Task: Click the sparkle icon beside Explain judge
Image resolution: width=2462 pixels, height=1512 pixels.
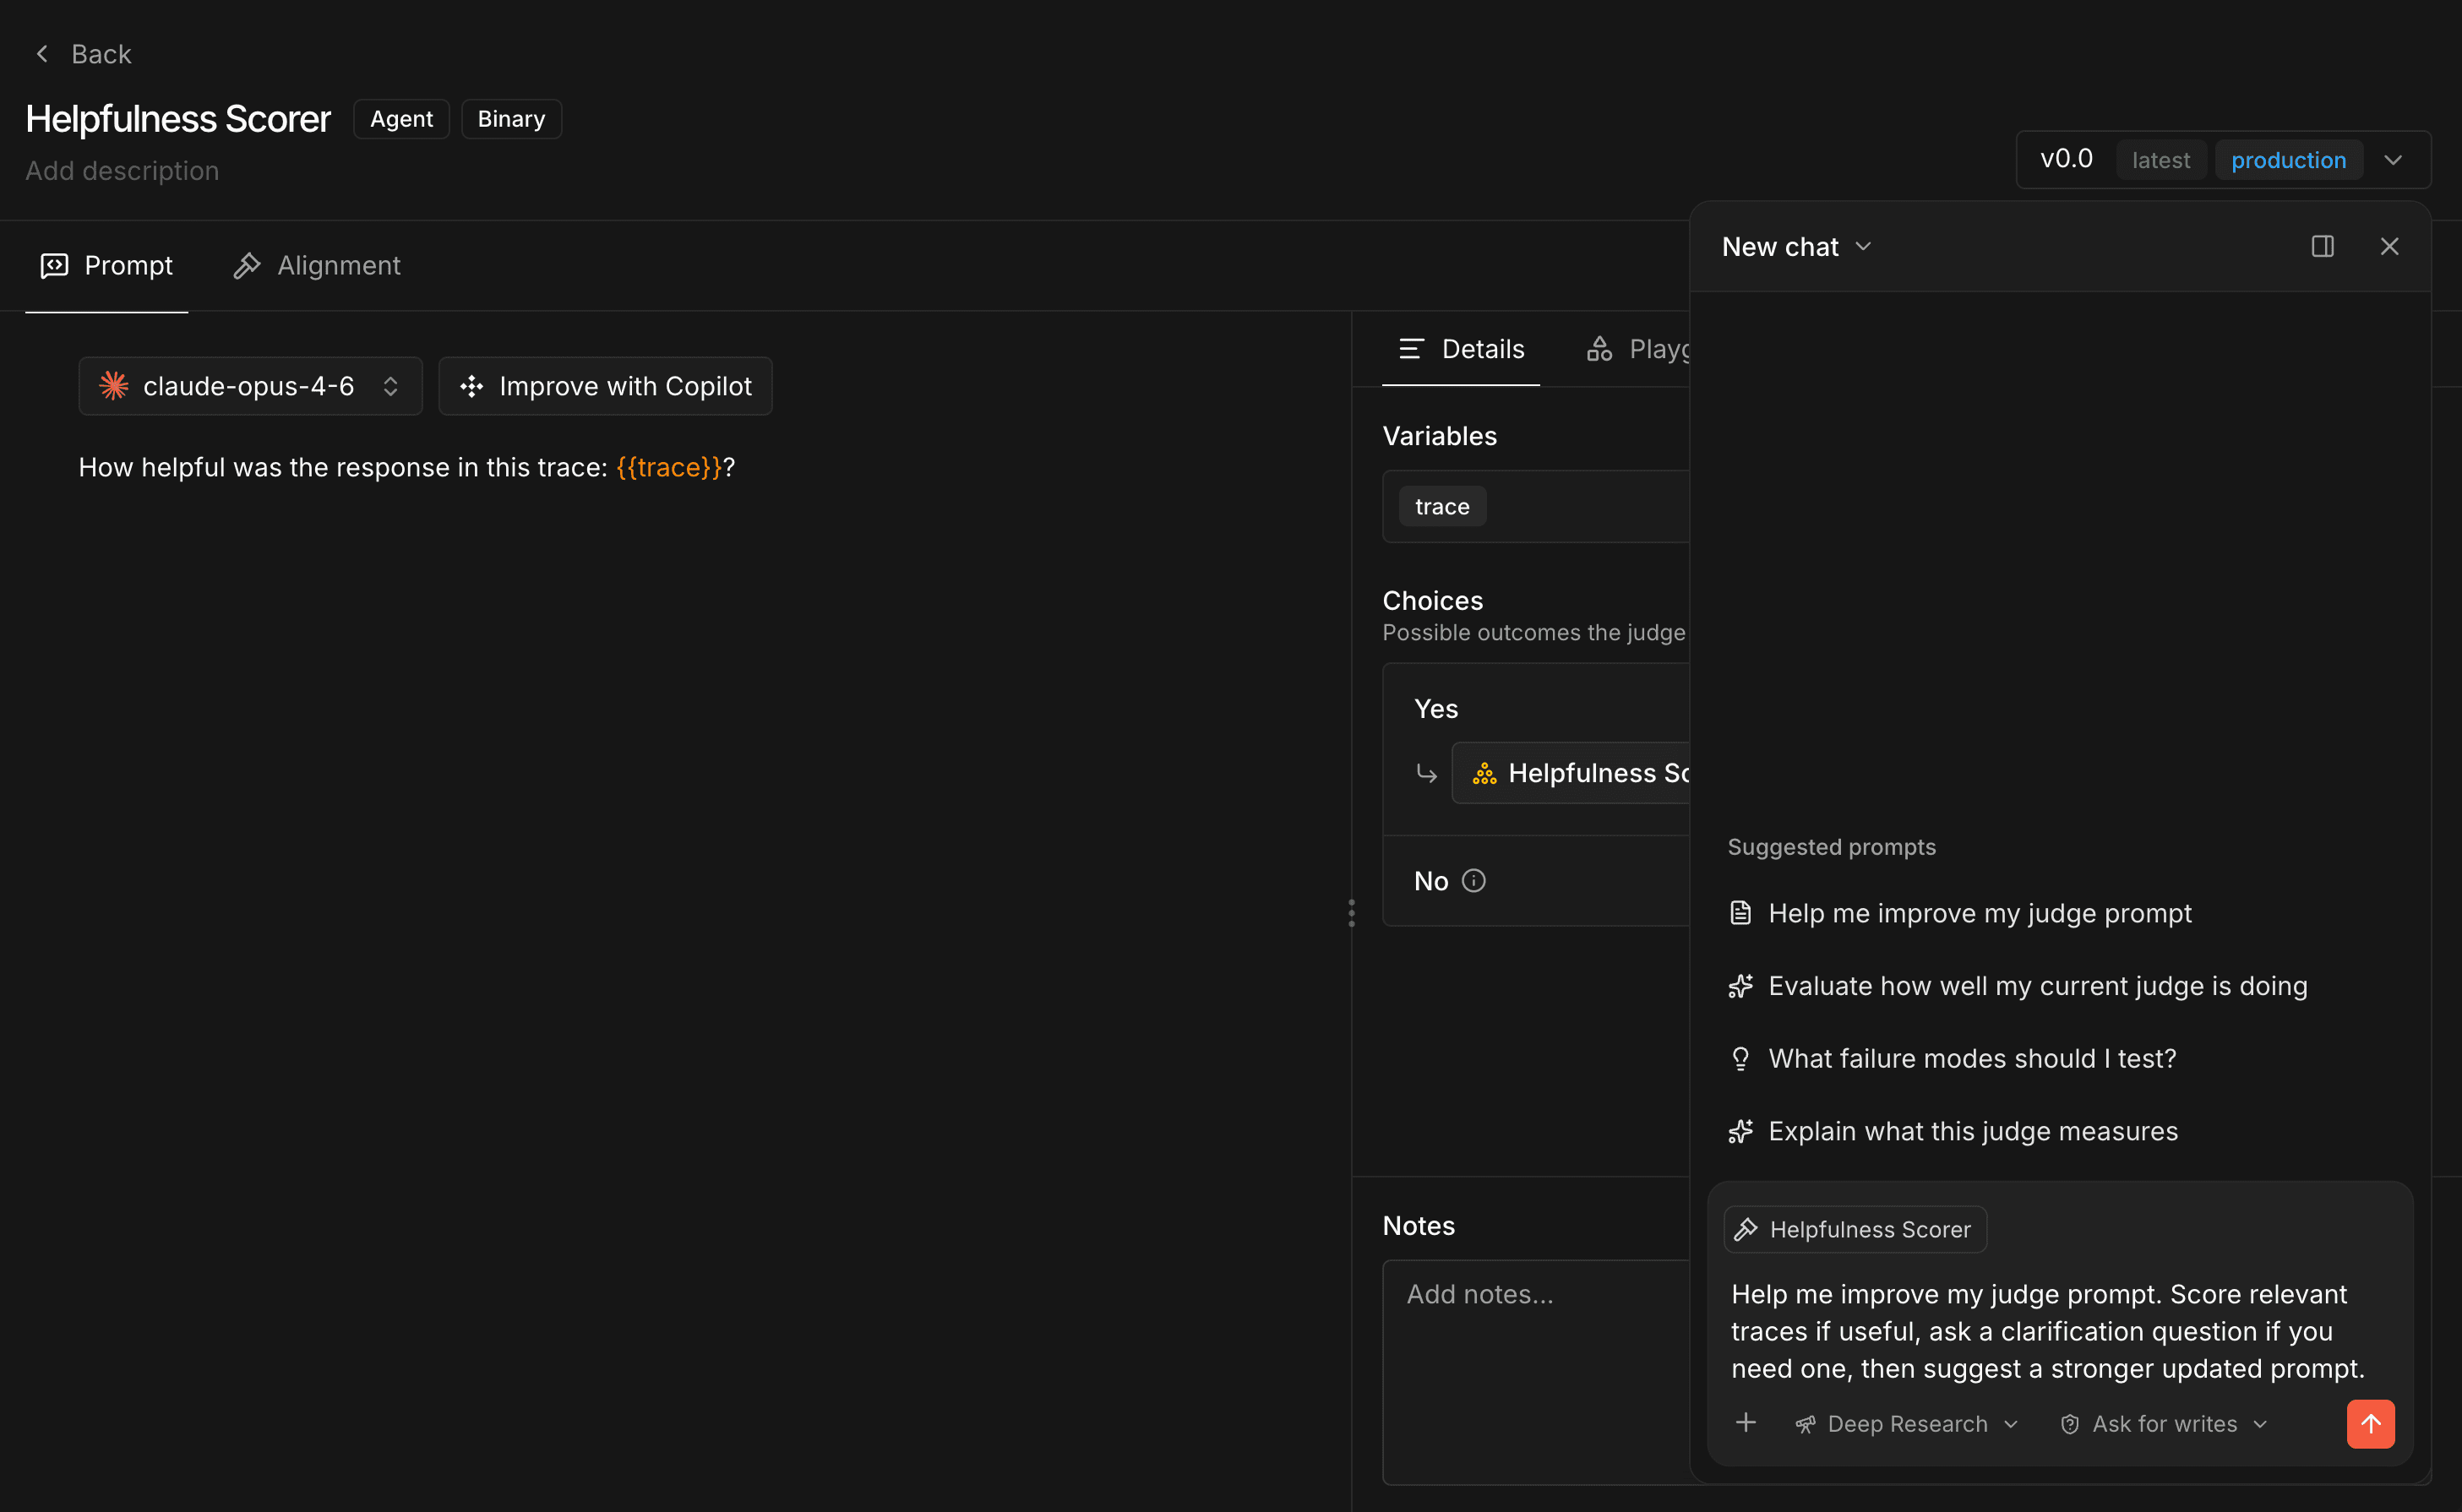Action: pyautogui.click(x=1741, y=1131)
